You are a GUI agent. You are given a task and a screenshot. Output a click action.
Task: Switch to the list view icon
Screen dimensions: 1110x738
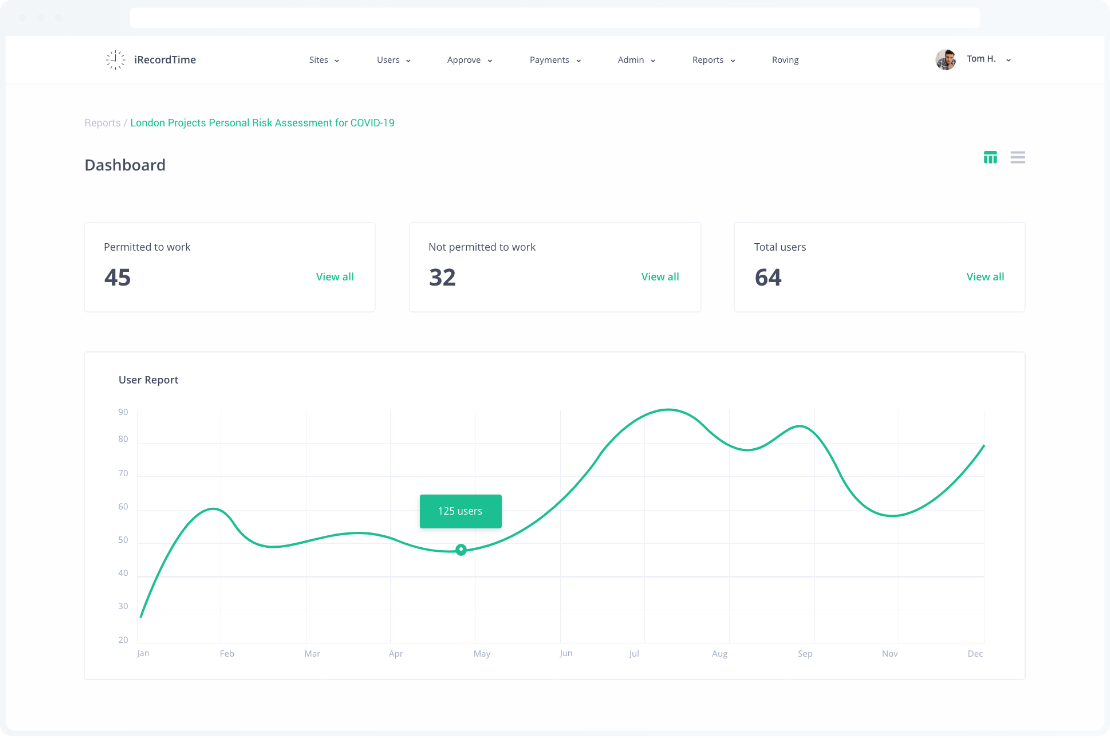tap(1017, 157)
